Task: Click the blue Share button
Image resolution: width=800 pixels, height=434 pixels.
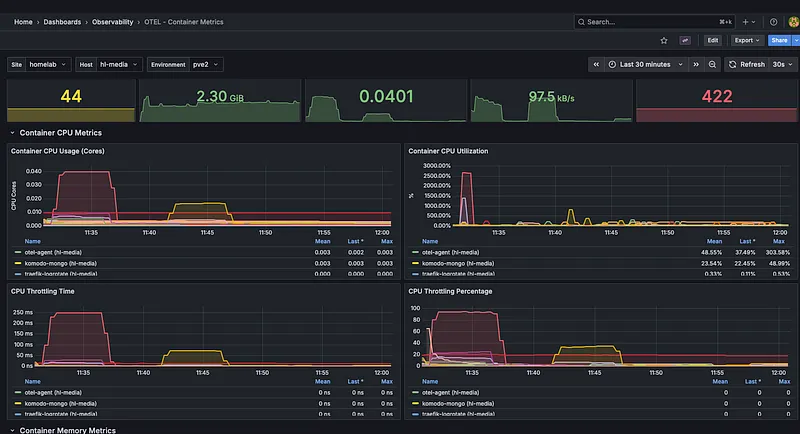Action: point(778,41)
